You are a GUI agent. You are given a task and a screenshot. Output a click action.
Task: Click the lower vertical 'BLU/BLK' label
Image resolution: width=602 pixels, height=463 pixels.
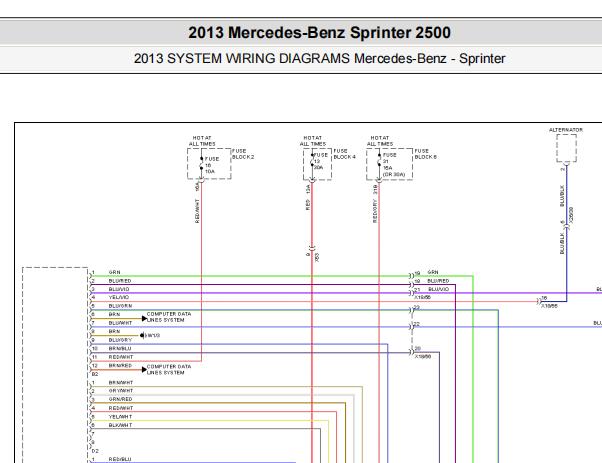tap(562, 243)
